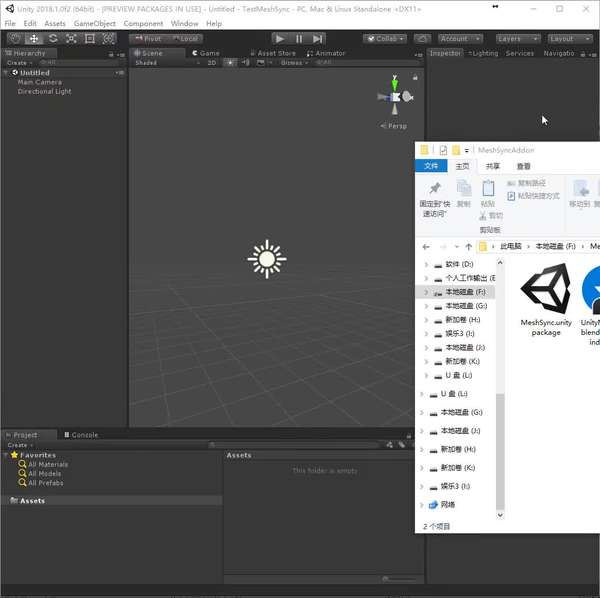Click Project search-by-label filter icon

point(401,445)
